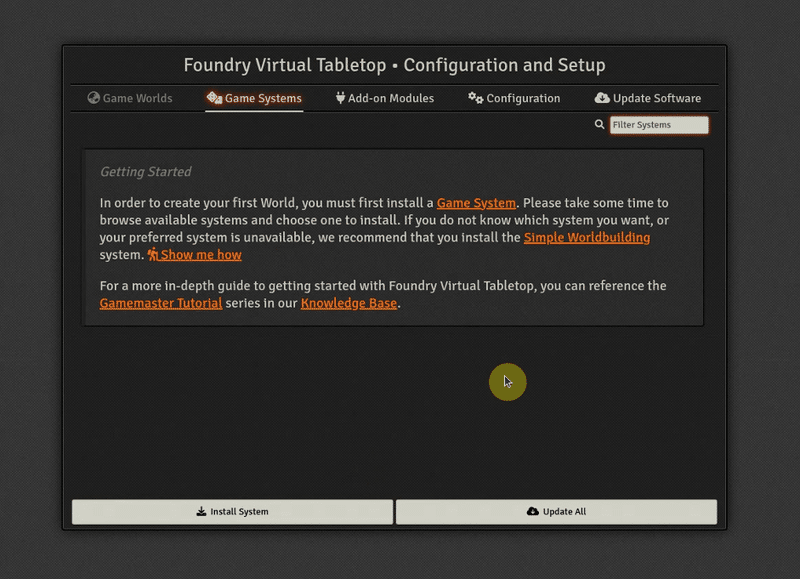Click the Install System button
Image resolution: width=800 pixels, height=579 pixels.
[x=233, y=512]
